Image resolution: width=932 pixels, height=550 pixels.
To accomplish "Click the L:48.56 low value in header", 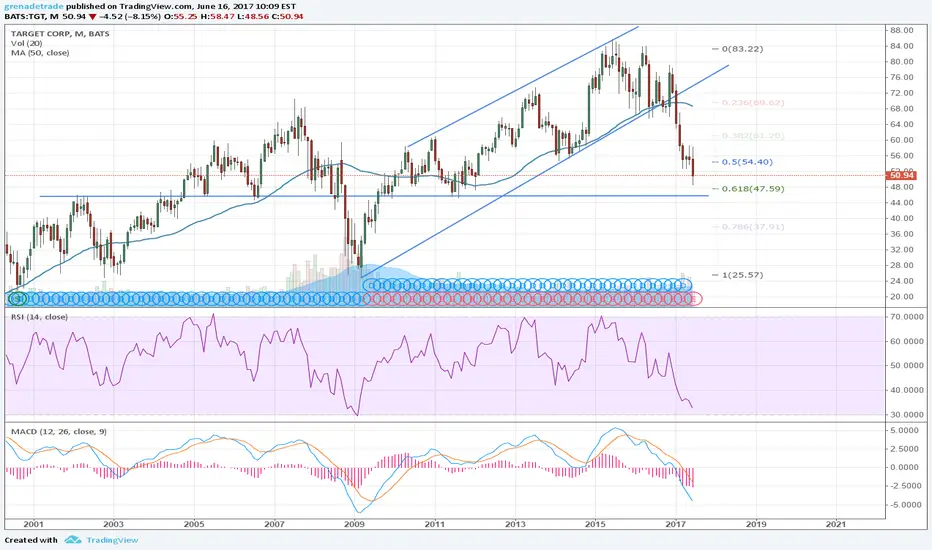I will pos(253,16).
